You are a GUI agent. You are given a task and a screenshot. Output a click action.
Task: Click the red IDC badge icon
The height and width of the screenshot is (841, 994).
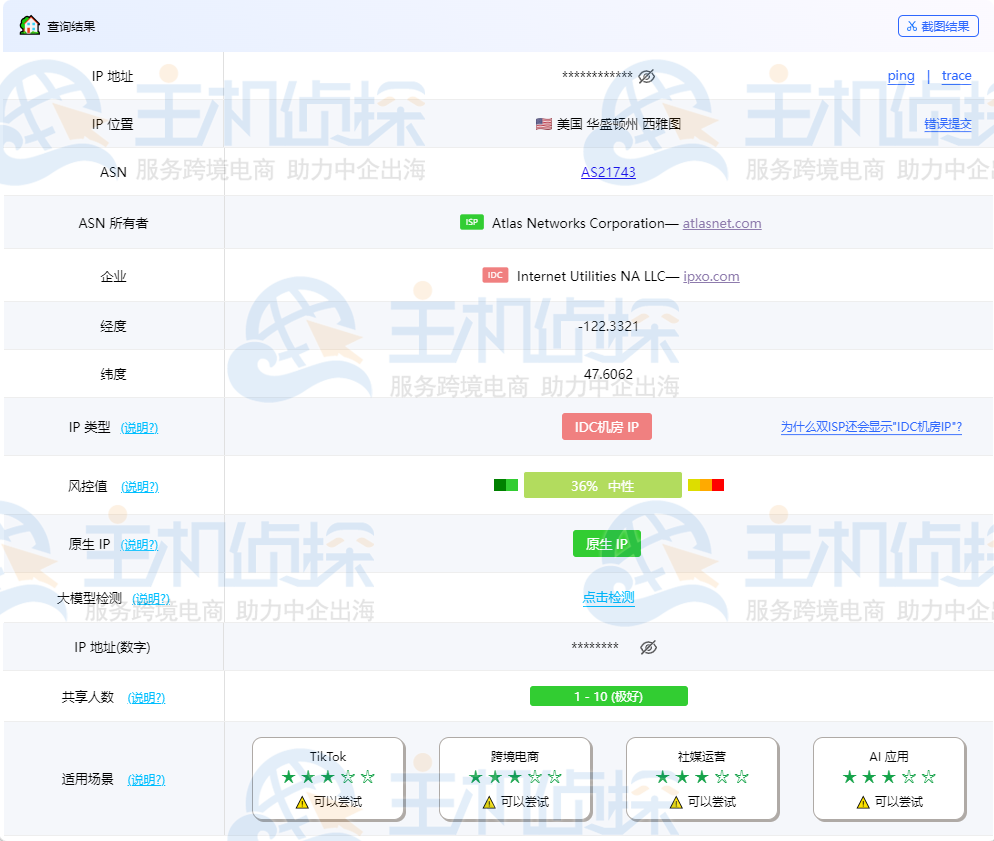tap(495, 275)
